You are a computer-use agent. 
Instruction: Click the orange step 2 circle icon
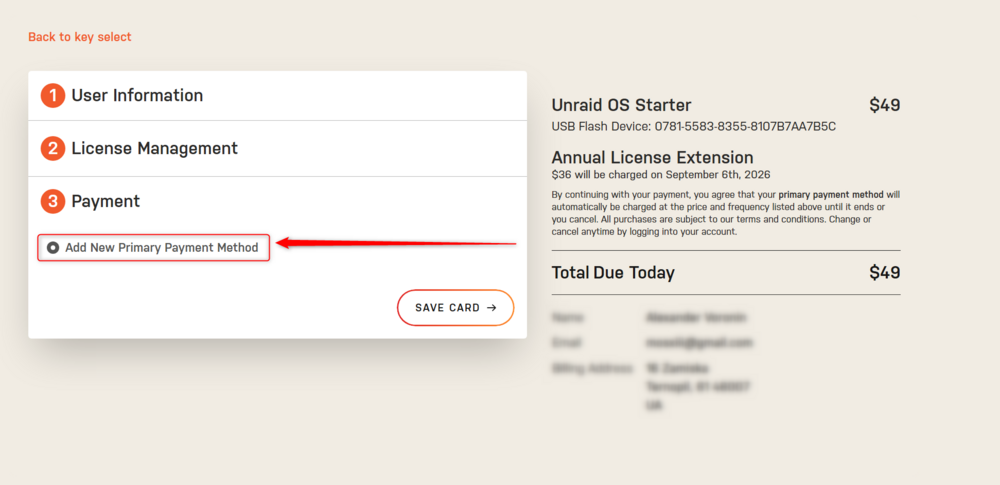coord(53,149)
